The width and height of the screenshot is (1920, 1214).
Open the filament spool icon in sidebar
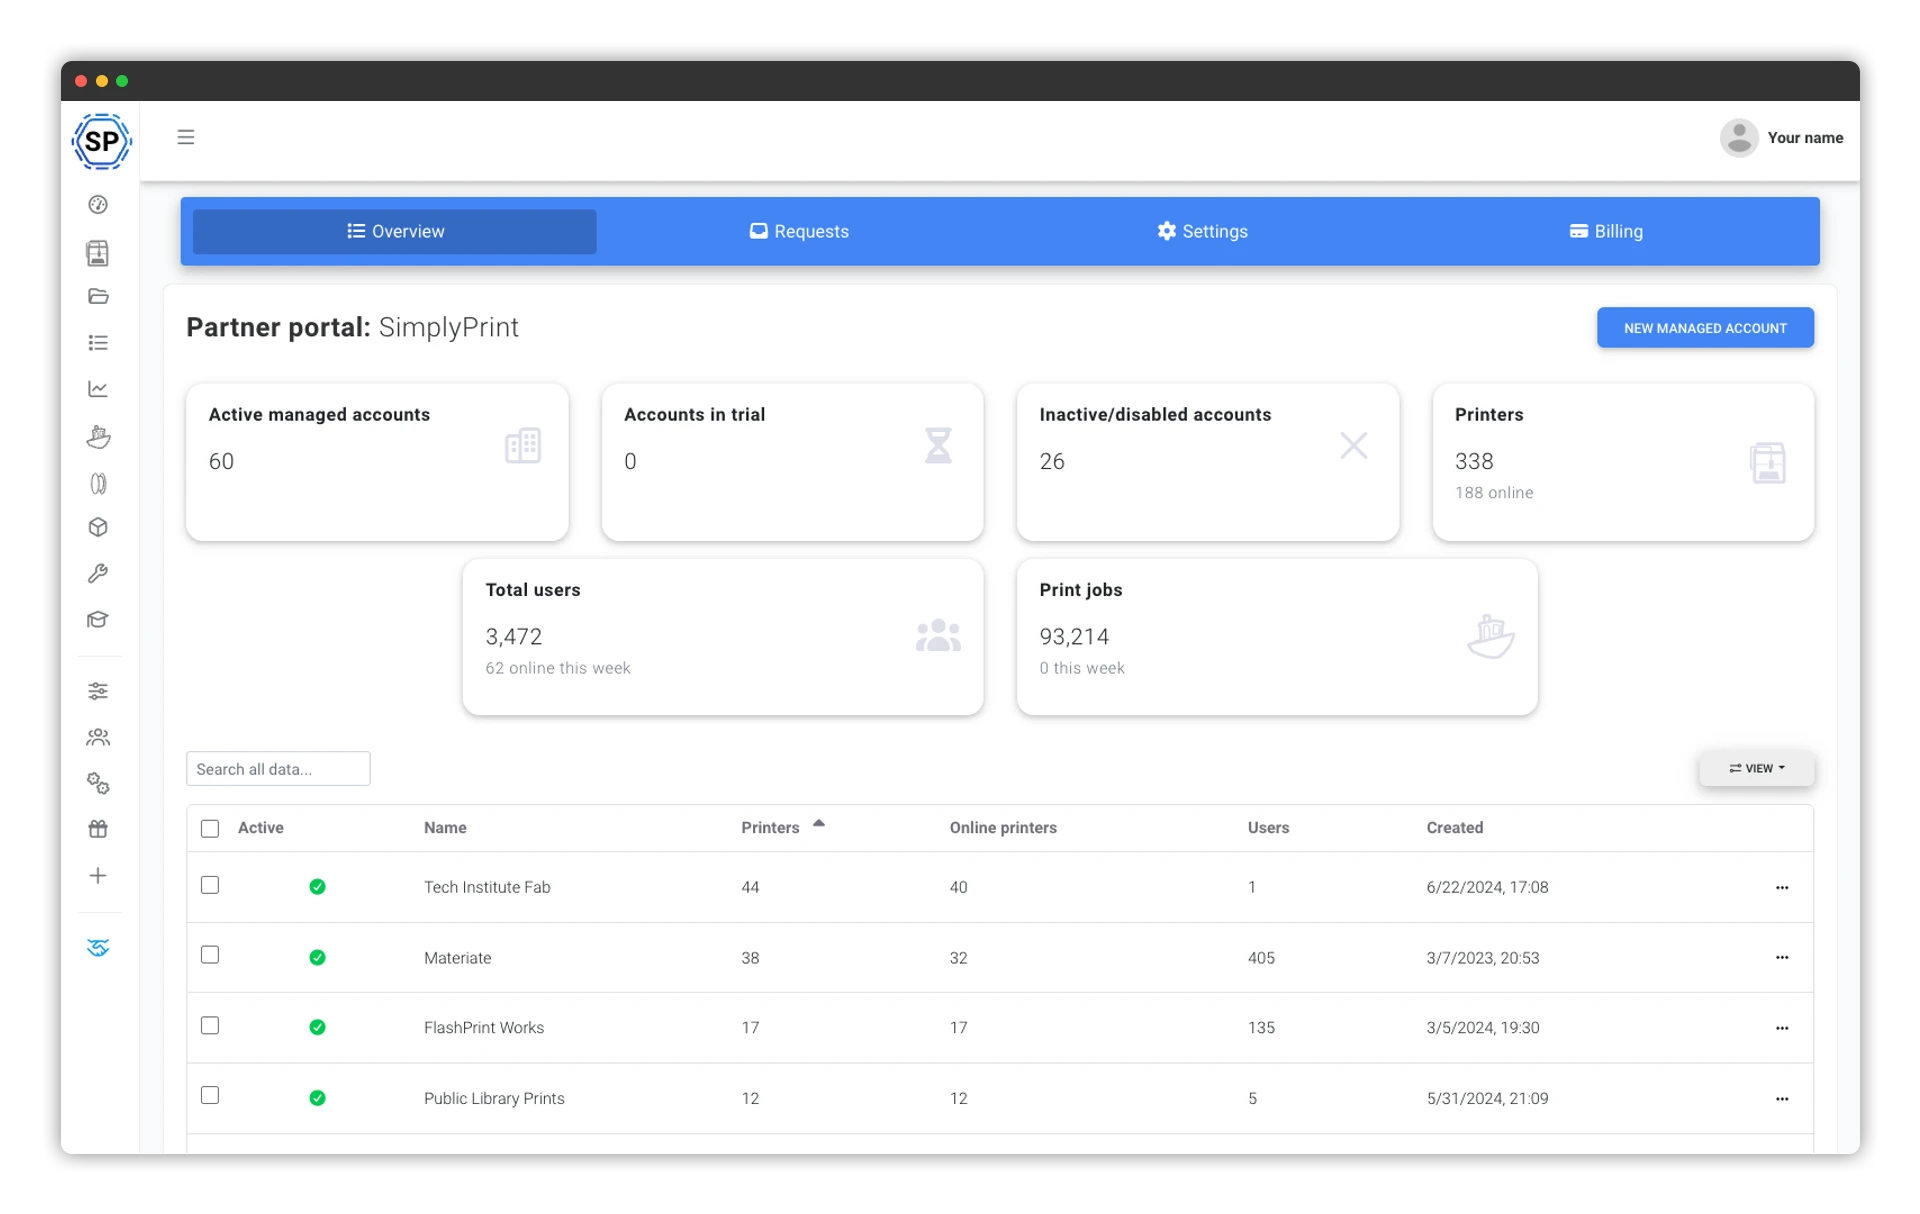pos(98,484)
